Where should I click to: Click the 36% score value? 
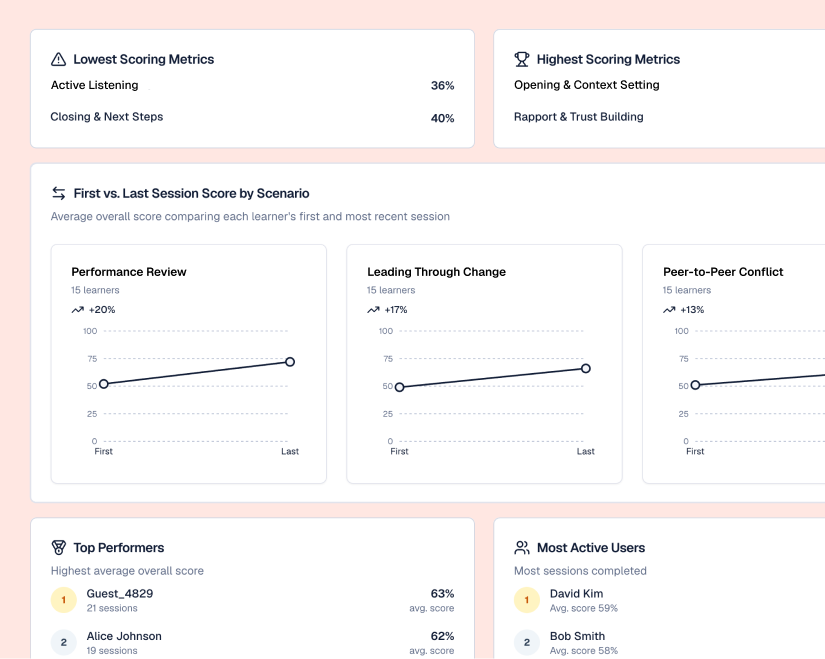click(442, 86)
